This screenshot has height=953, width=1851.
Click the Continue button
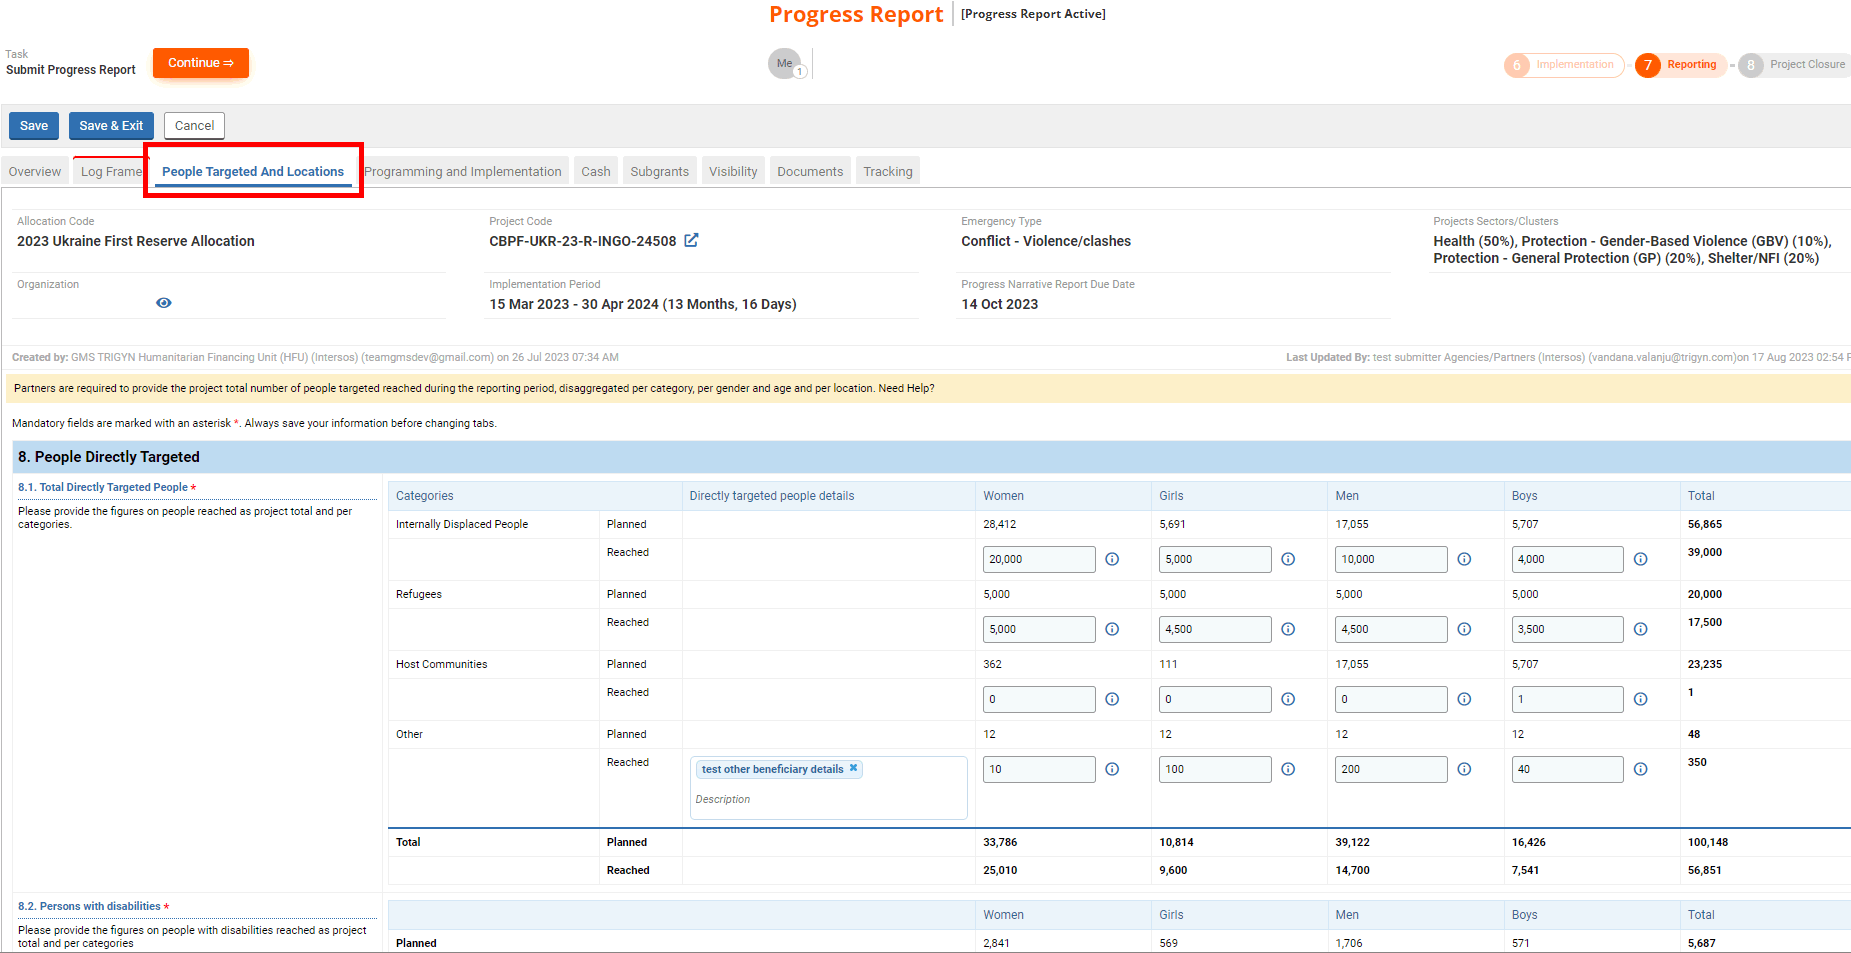point(201,63)
